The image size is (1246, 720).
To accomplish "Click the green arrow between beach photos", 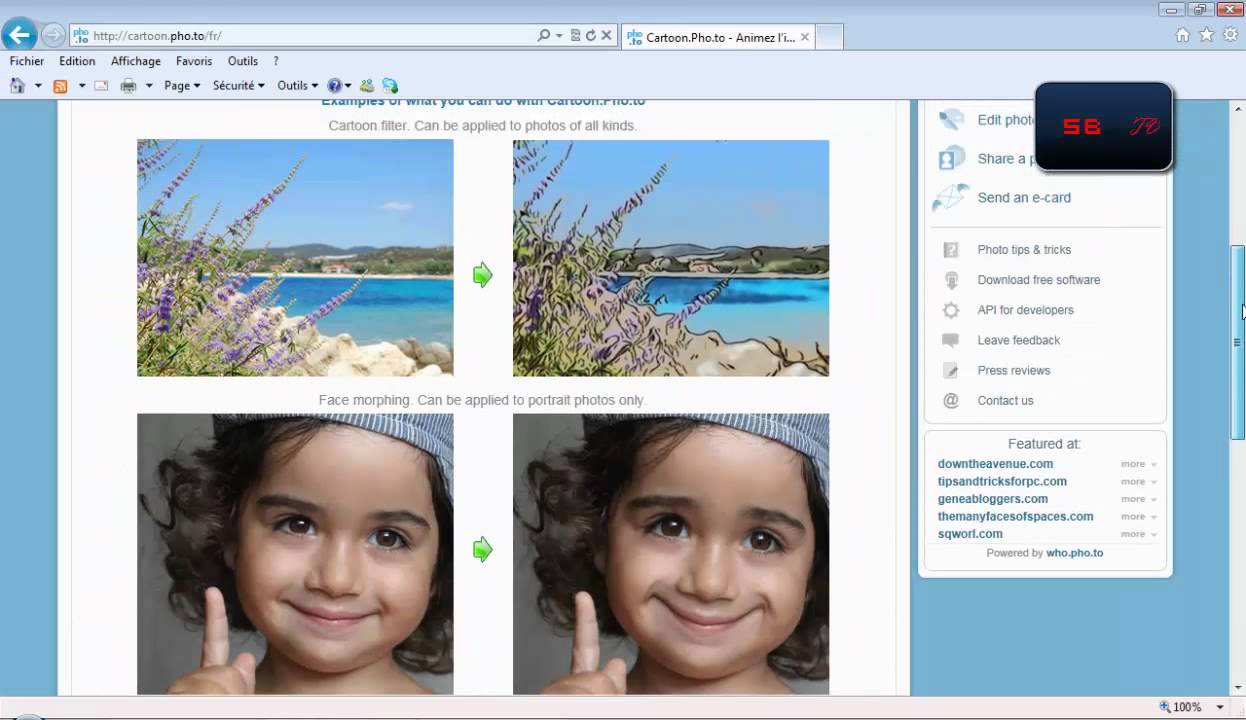I will coord(483,275).
